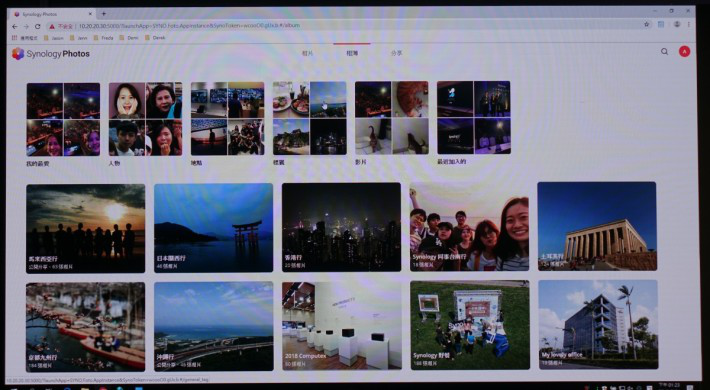This screenshot has height=390, width=710.
Task: Reload the page with the browser refresh icon
Action: tap(38, 27)
